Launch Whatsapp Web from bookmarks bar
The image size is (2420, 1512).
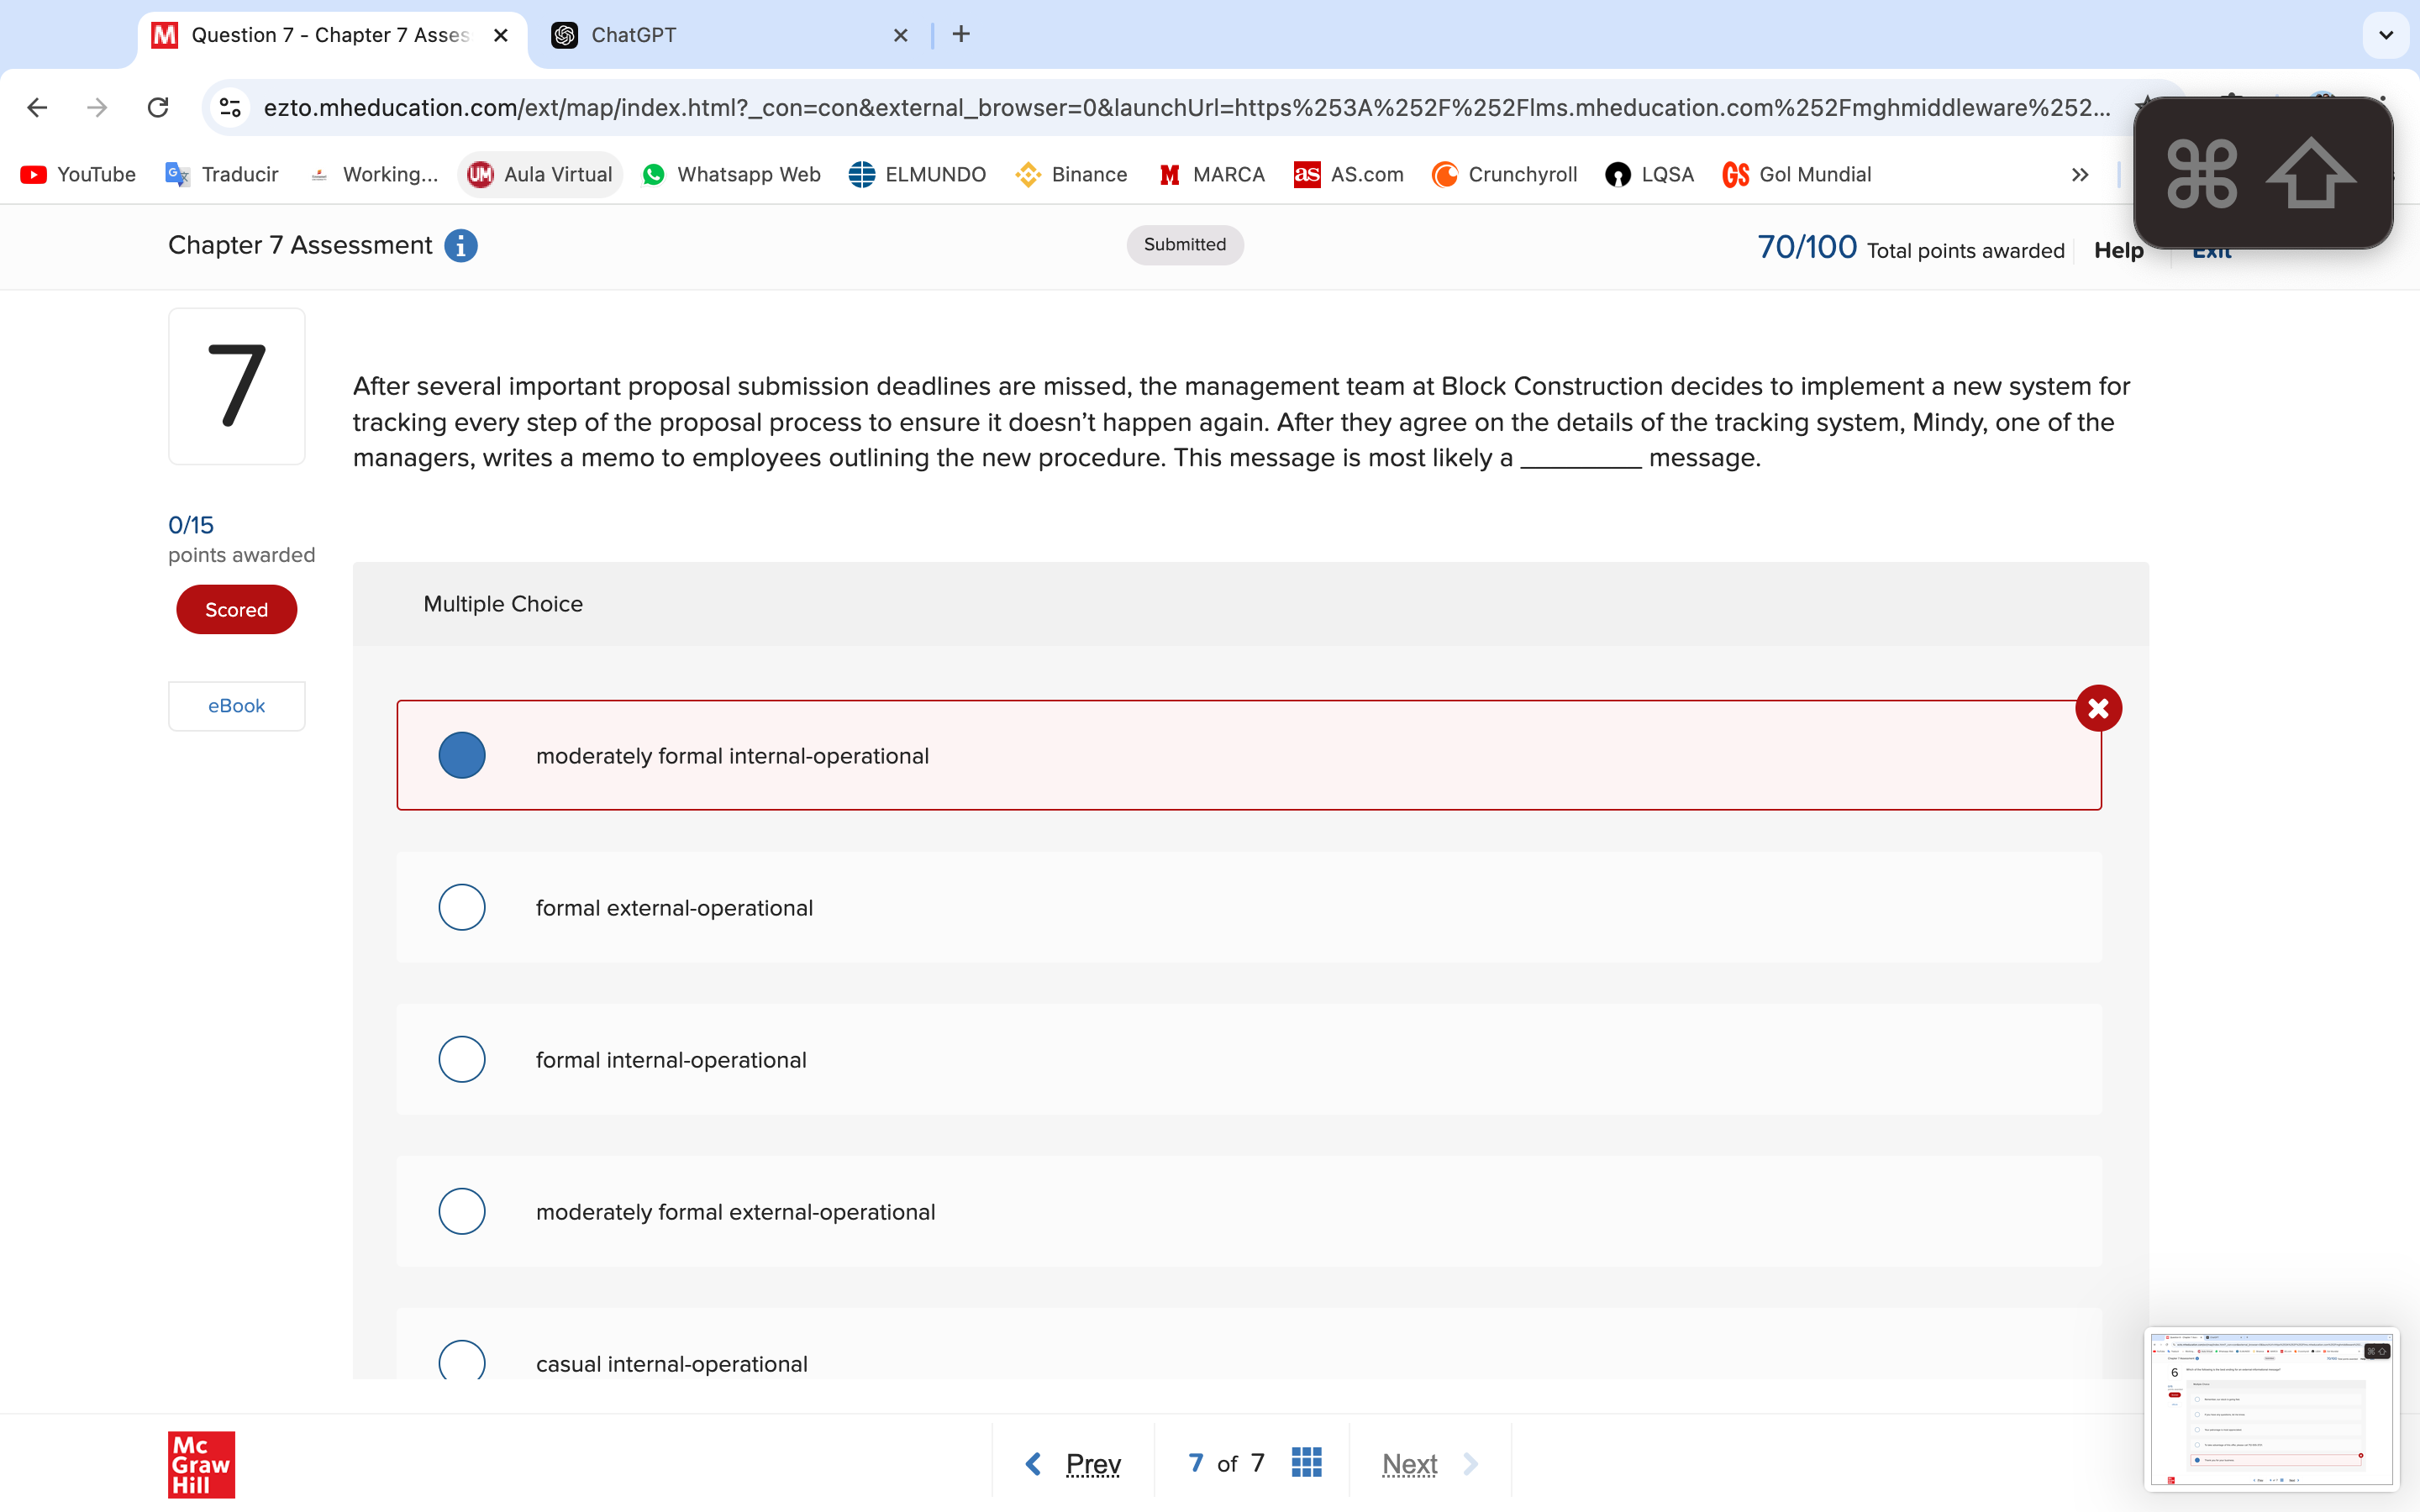click(731, 174)
